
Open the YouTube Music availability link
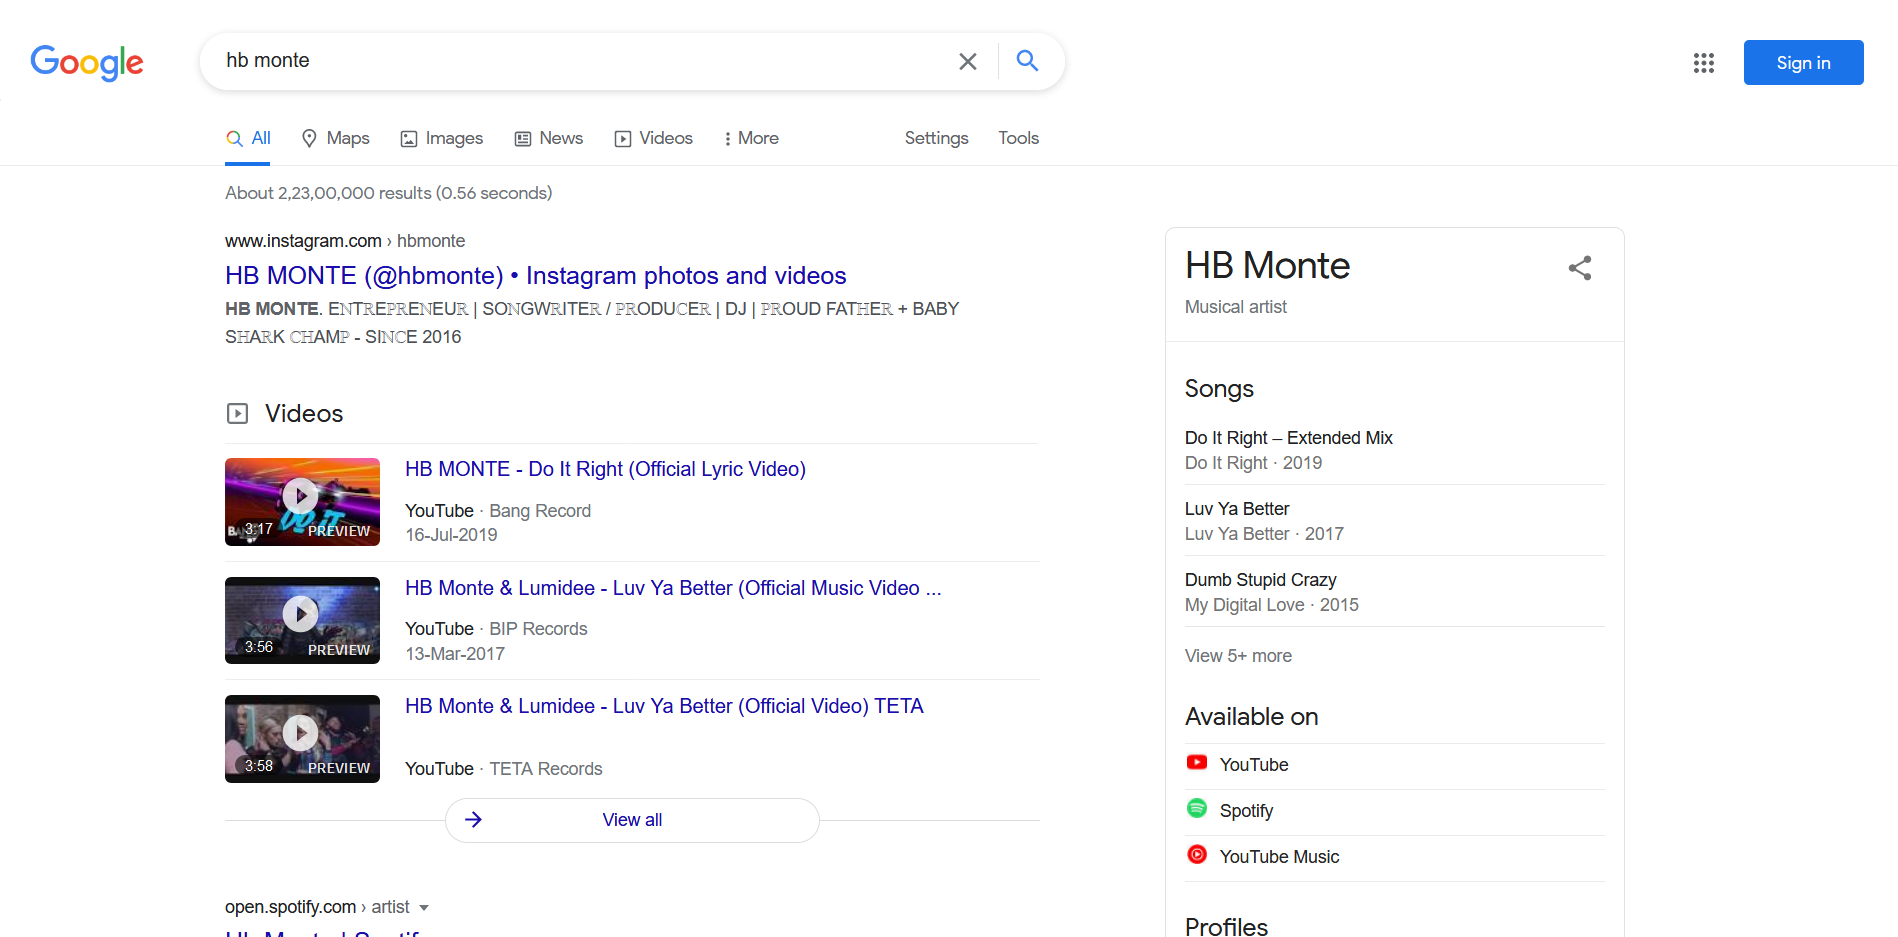[1279, 857]
